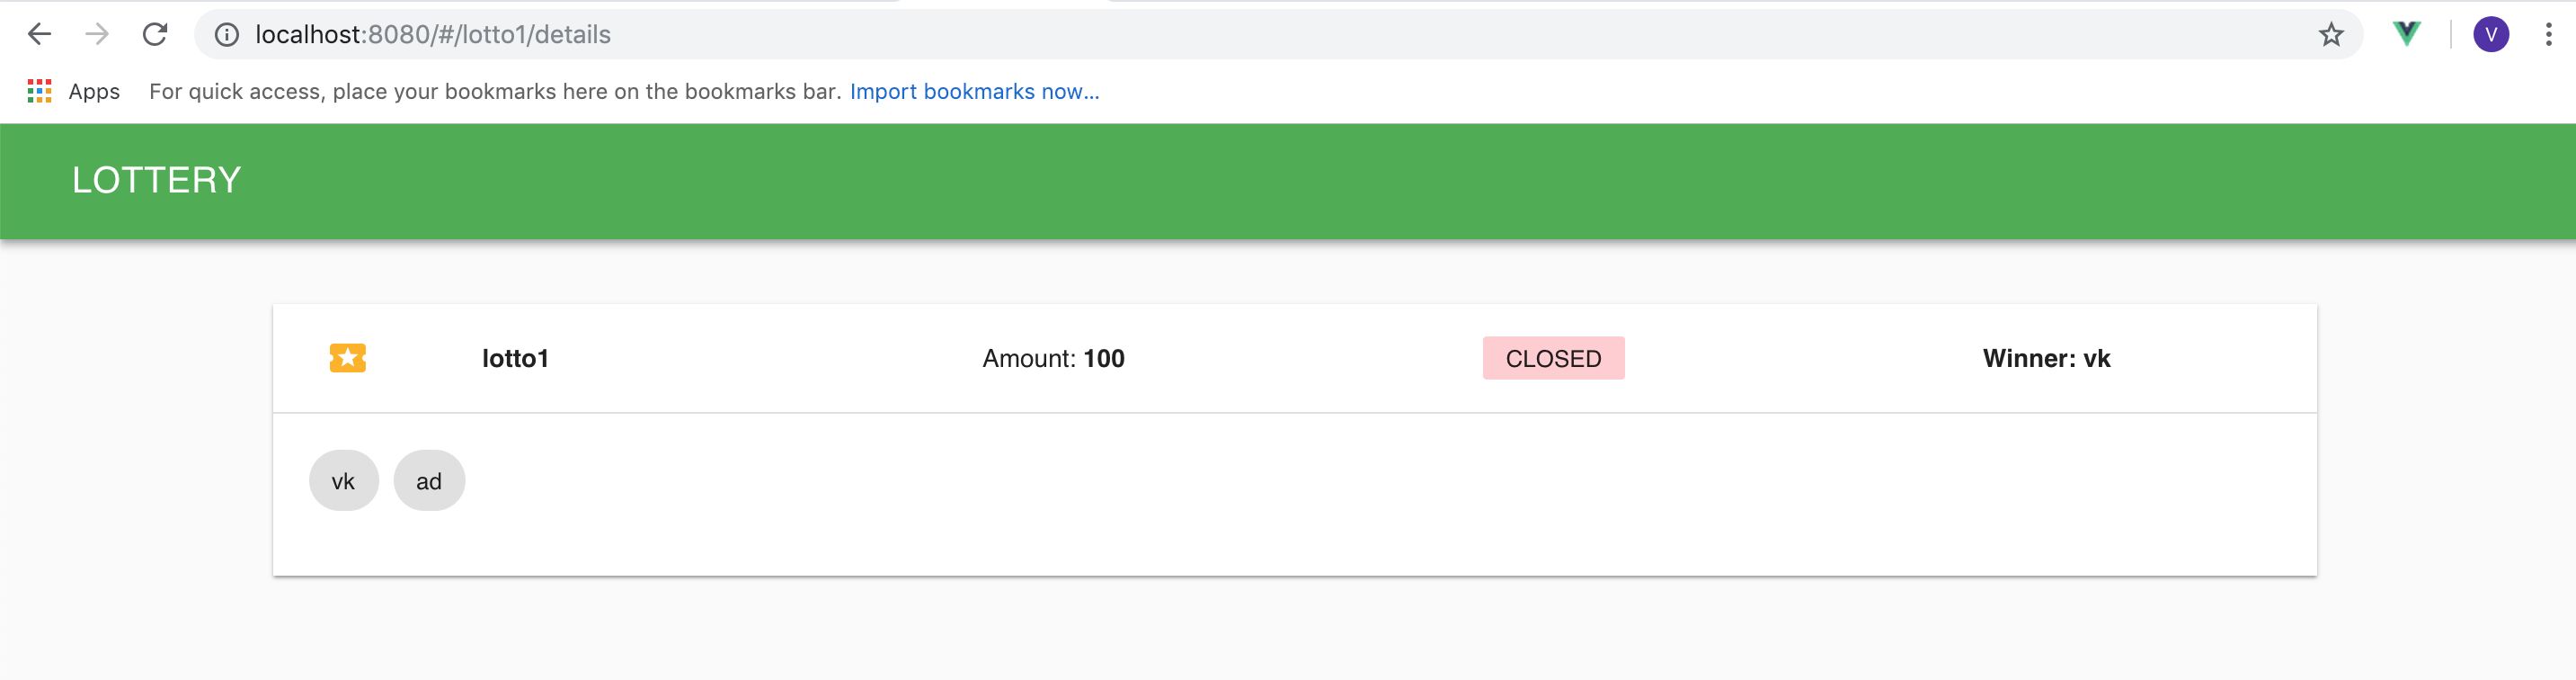Viewport: 2576px width, 680px height.
Task: Click Import bookmarks now link
Action: [x=974, y=91]
